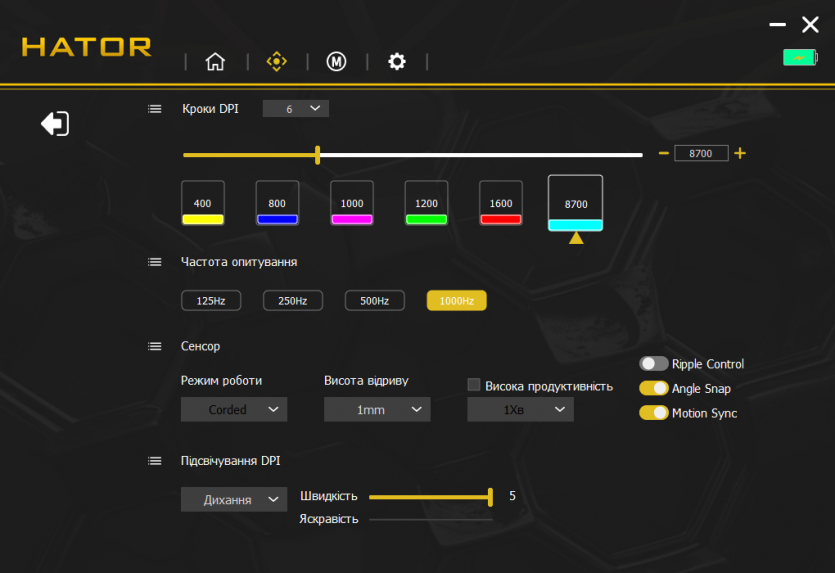Screen dimensions: 835x573
Task: Expand the Кроки DPI count dropdown
Action: 296,108
